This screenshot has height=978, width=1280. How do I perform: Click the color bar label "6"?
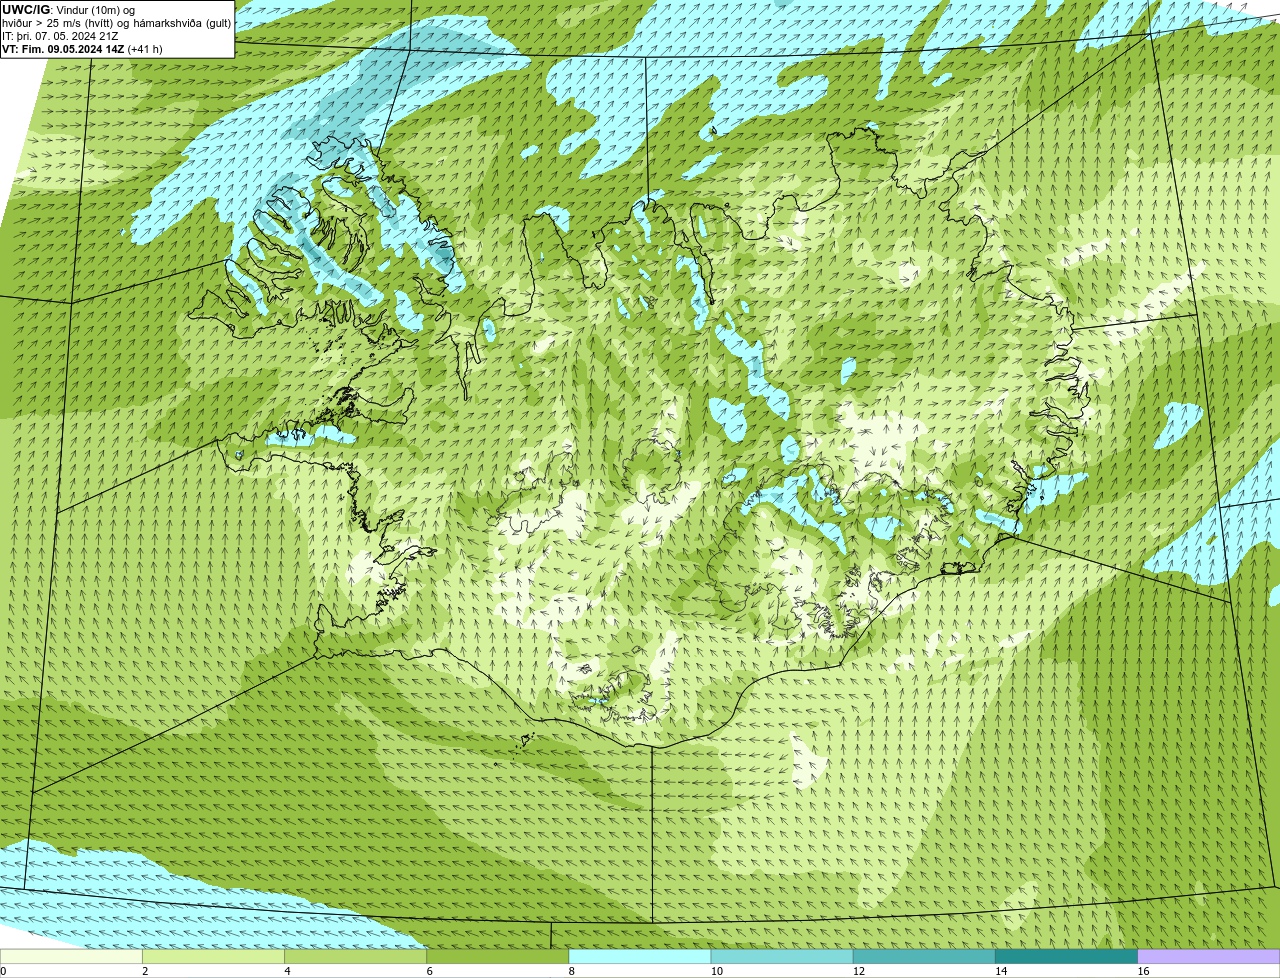429,971
